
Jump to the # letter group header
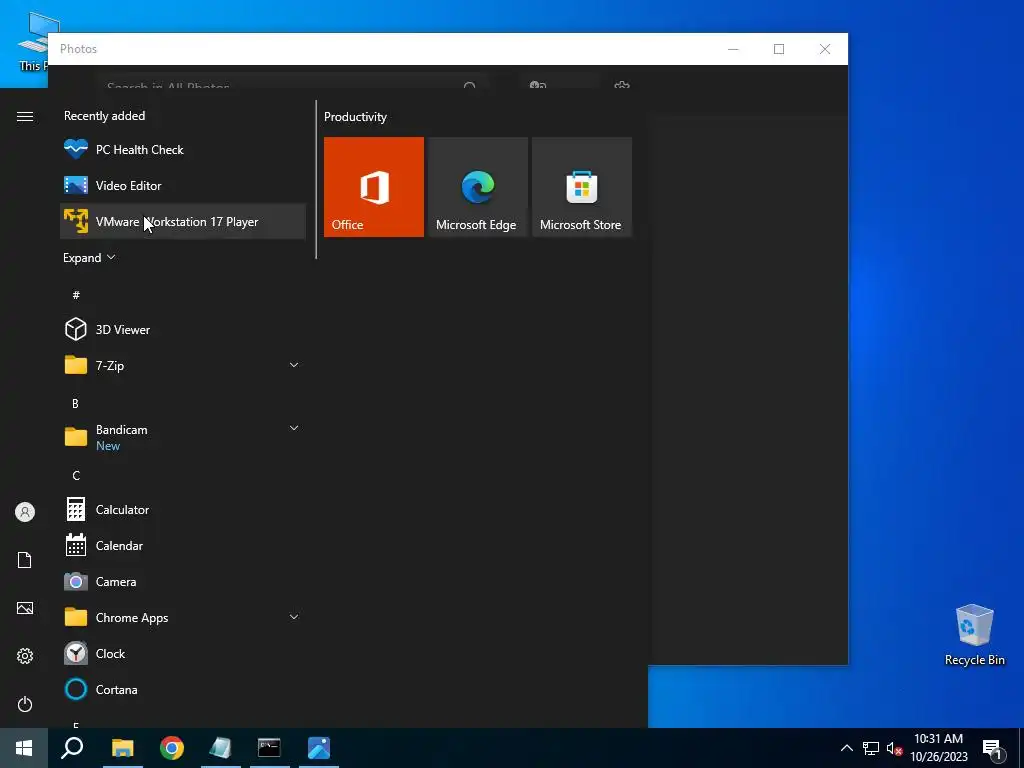(76, 295)
